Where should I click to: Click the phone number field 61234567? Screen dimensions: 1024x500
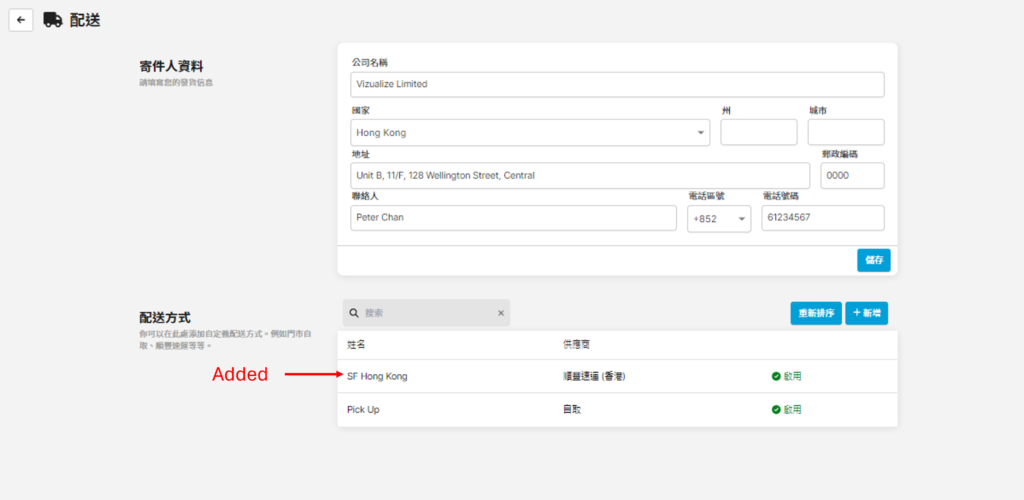tap(822, 218)
